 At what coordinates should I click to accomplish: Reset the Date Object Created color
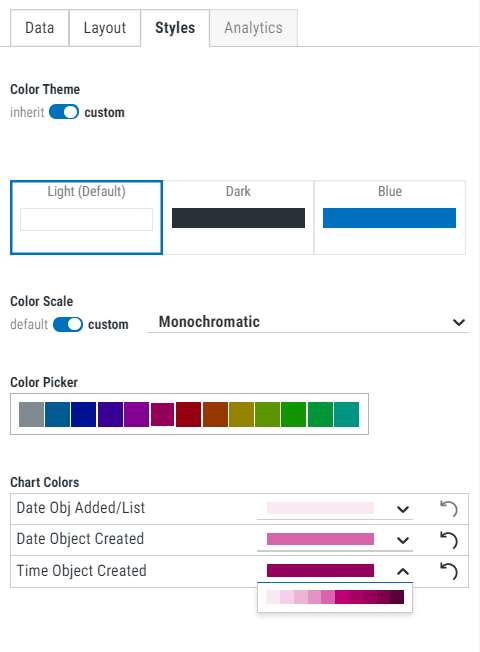point(449,540)
